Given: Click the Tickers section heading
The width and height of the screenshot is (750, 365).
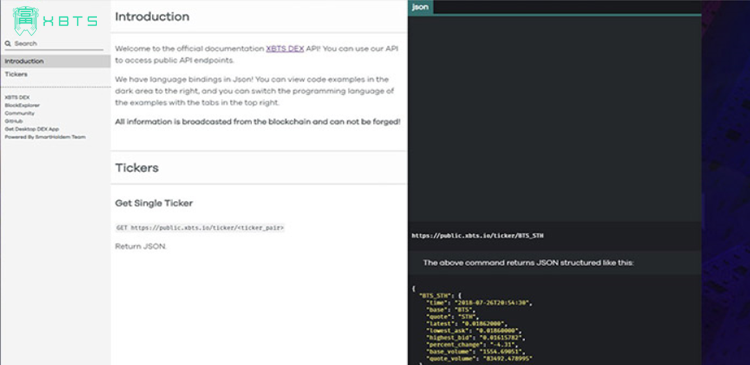Looking at the screenshot, I should click(x=137, y=168).
